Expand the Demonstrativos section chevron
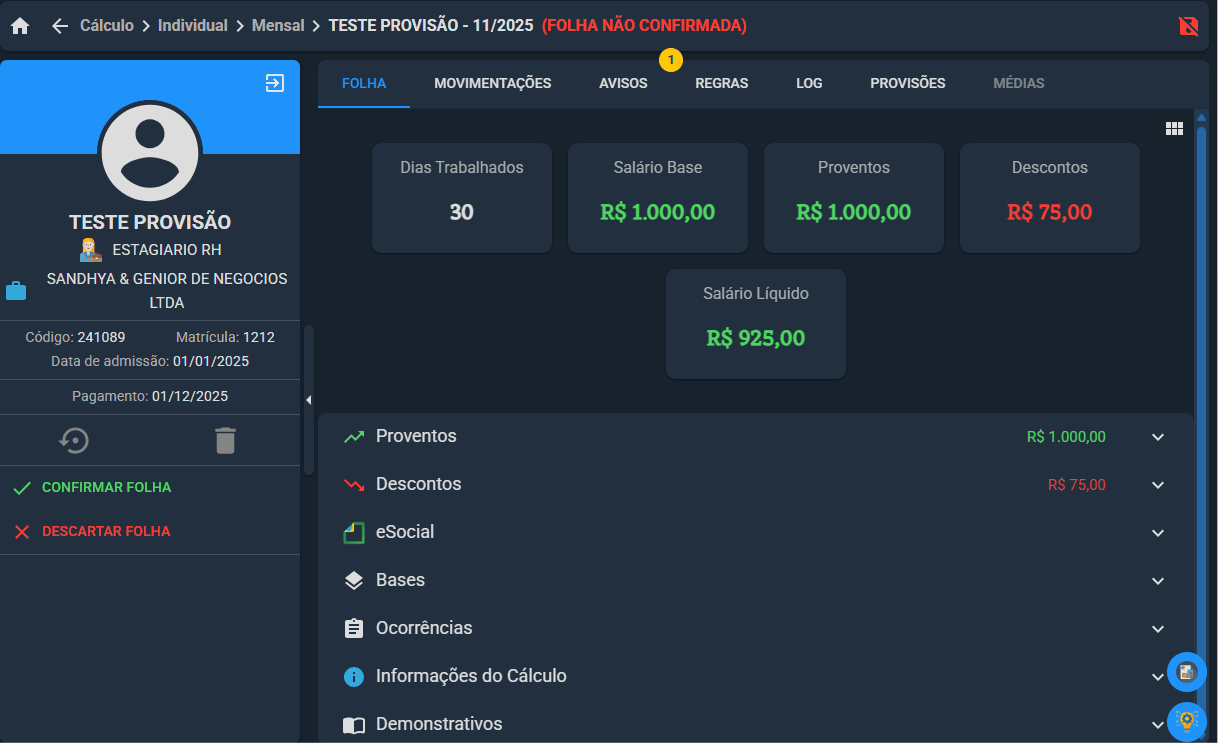The width and height of the screenshot is (1218, 743). click(1158, 725)
